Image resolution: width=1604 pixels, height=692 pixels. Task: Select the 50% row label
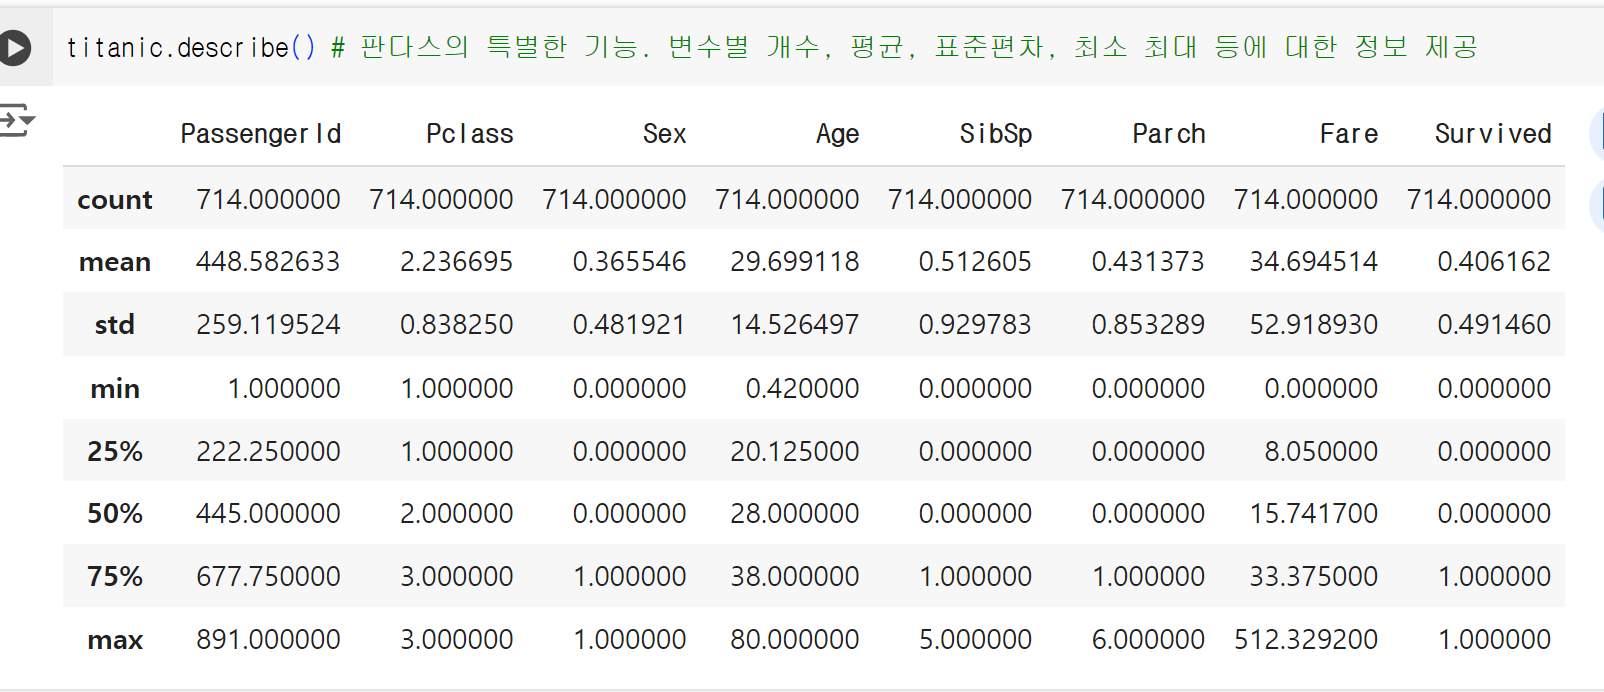(x=115, y=513)
